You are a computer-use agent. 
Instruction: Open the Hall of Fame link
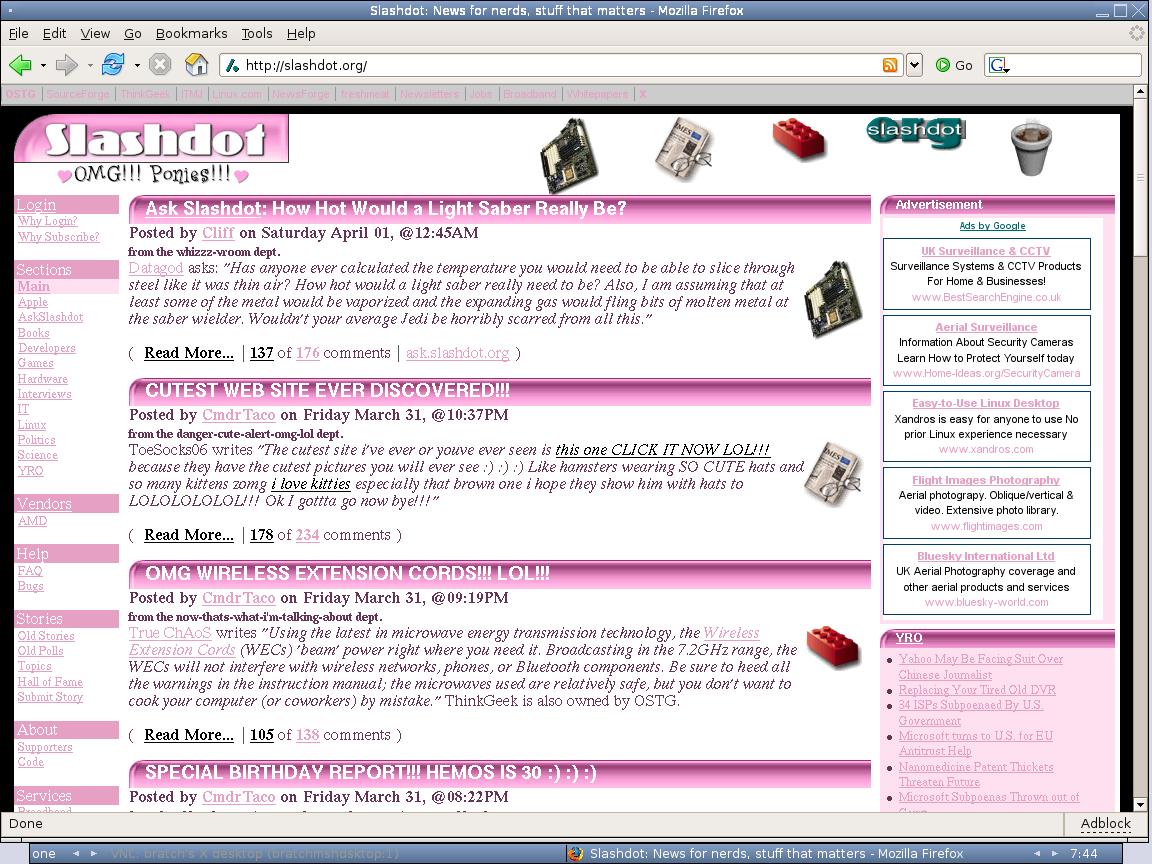[51, 682]
